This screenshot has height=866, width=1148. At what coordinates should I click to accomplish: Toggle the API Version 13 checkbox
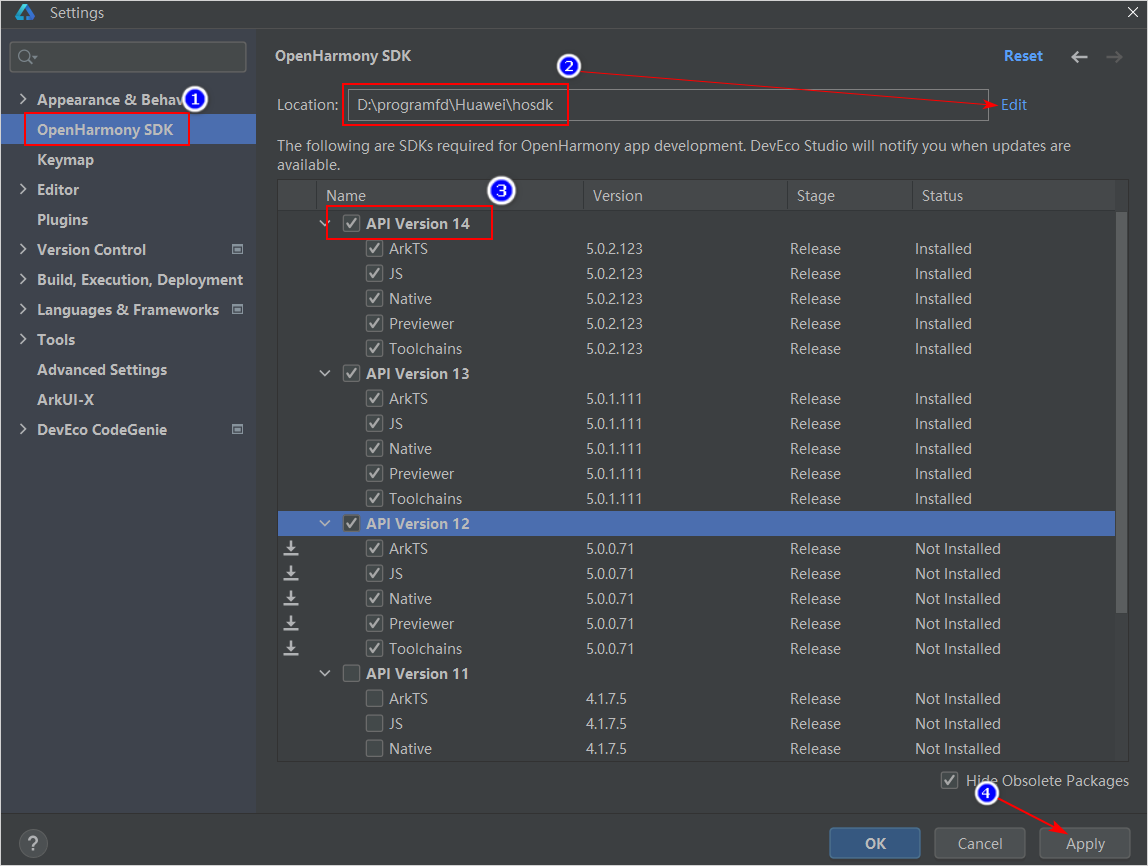coord(351,373)
